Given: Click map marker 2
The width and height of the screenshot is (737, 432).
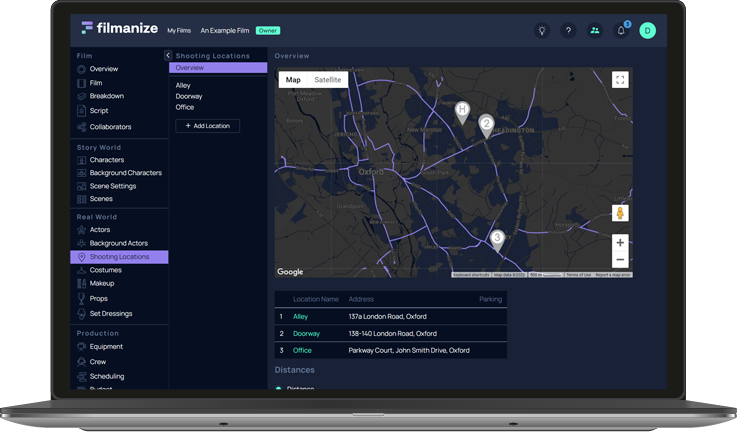Looking at the screenshot, I should (486, 126).
